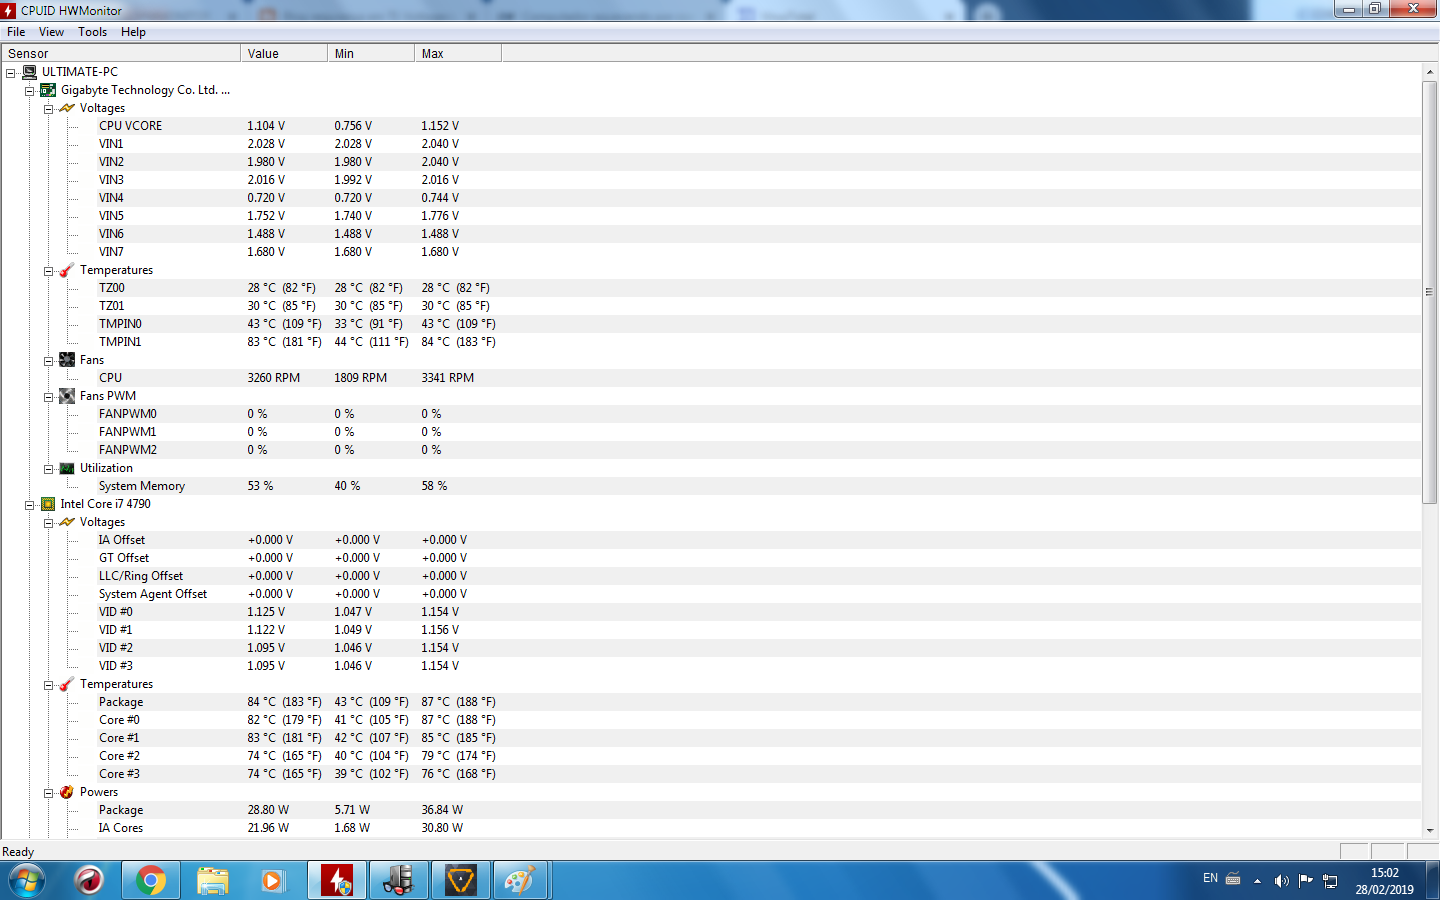
Task: Click the CPU Voltages lightning icon
Action: (67, 522)
